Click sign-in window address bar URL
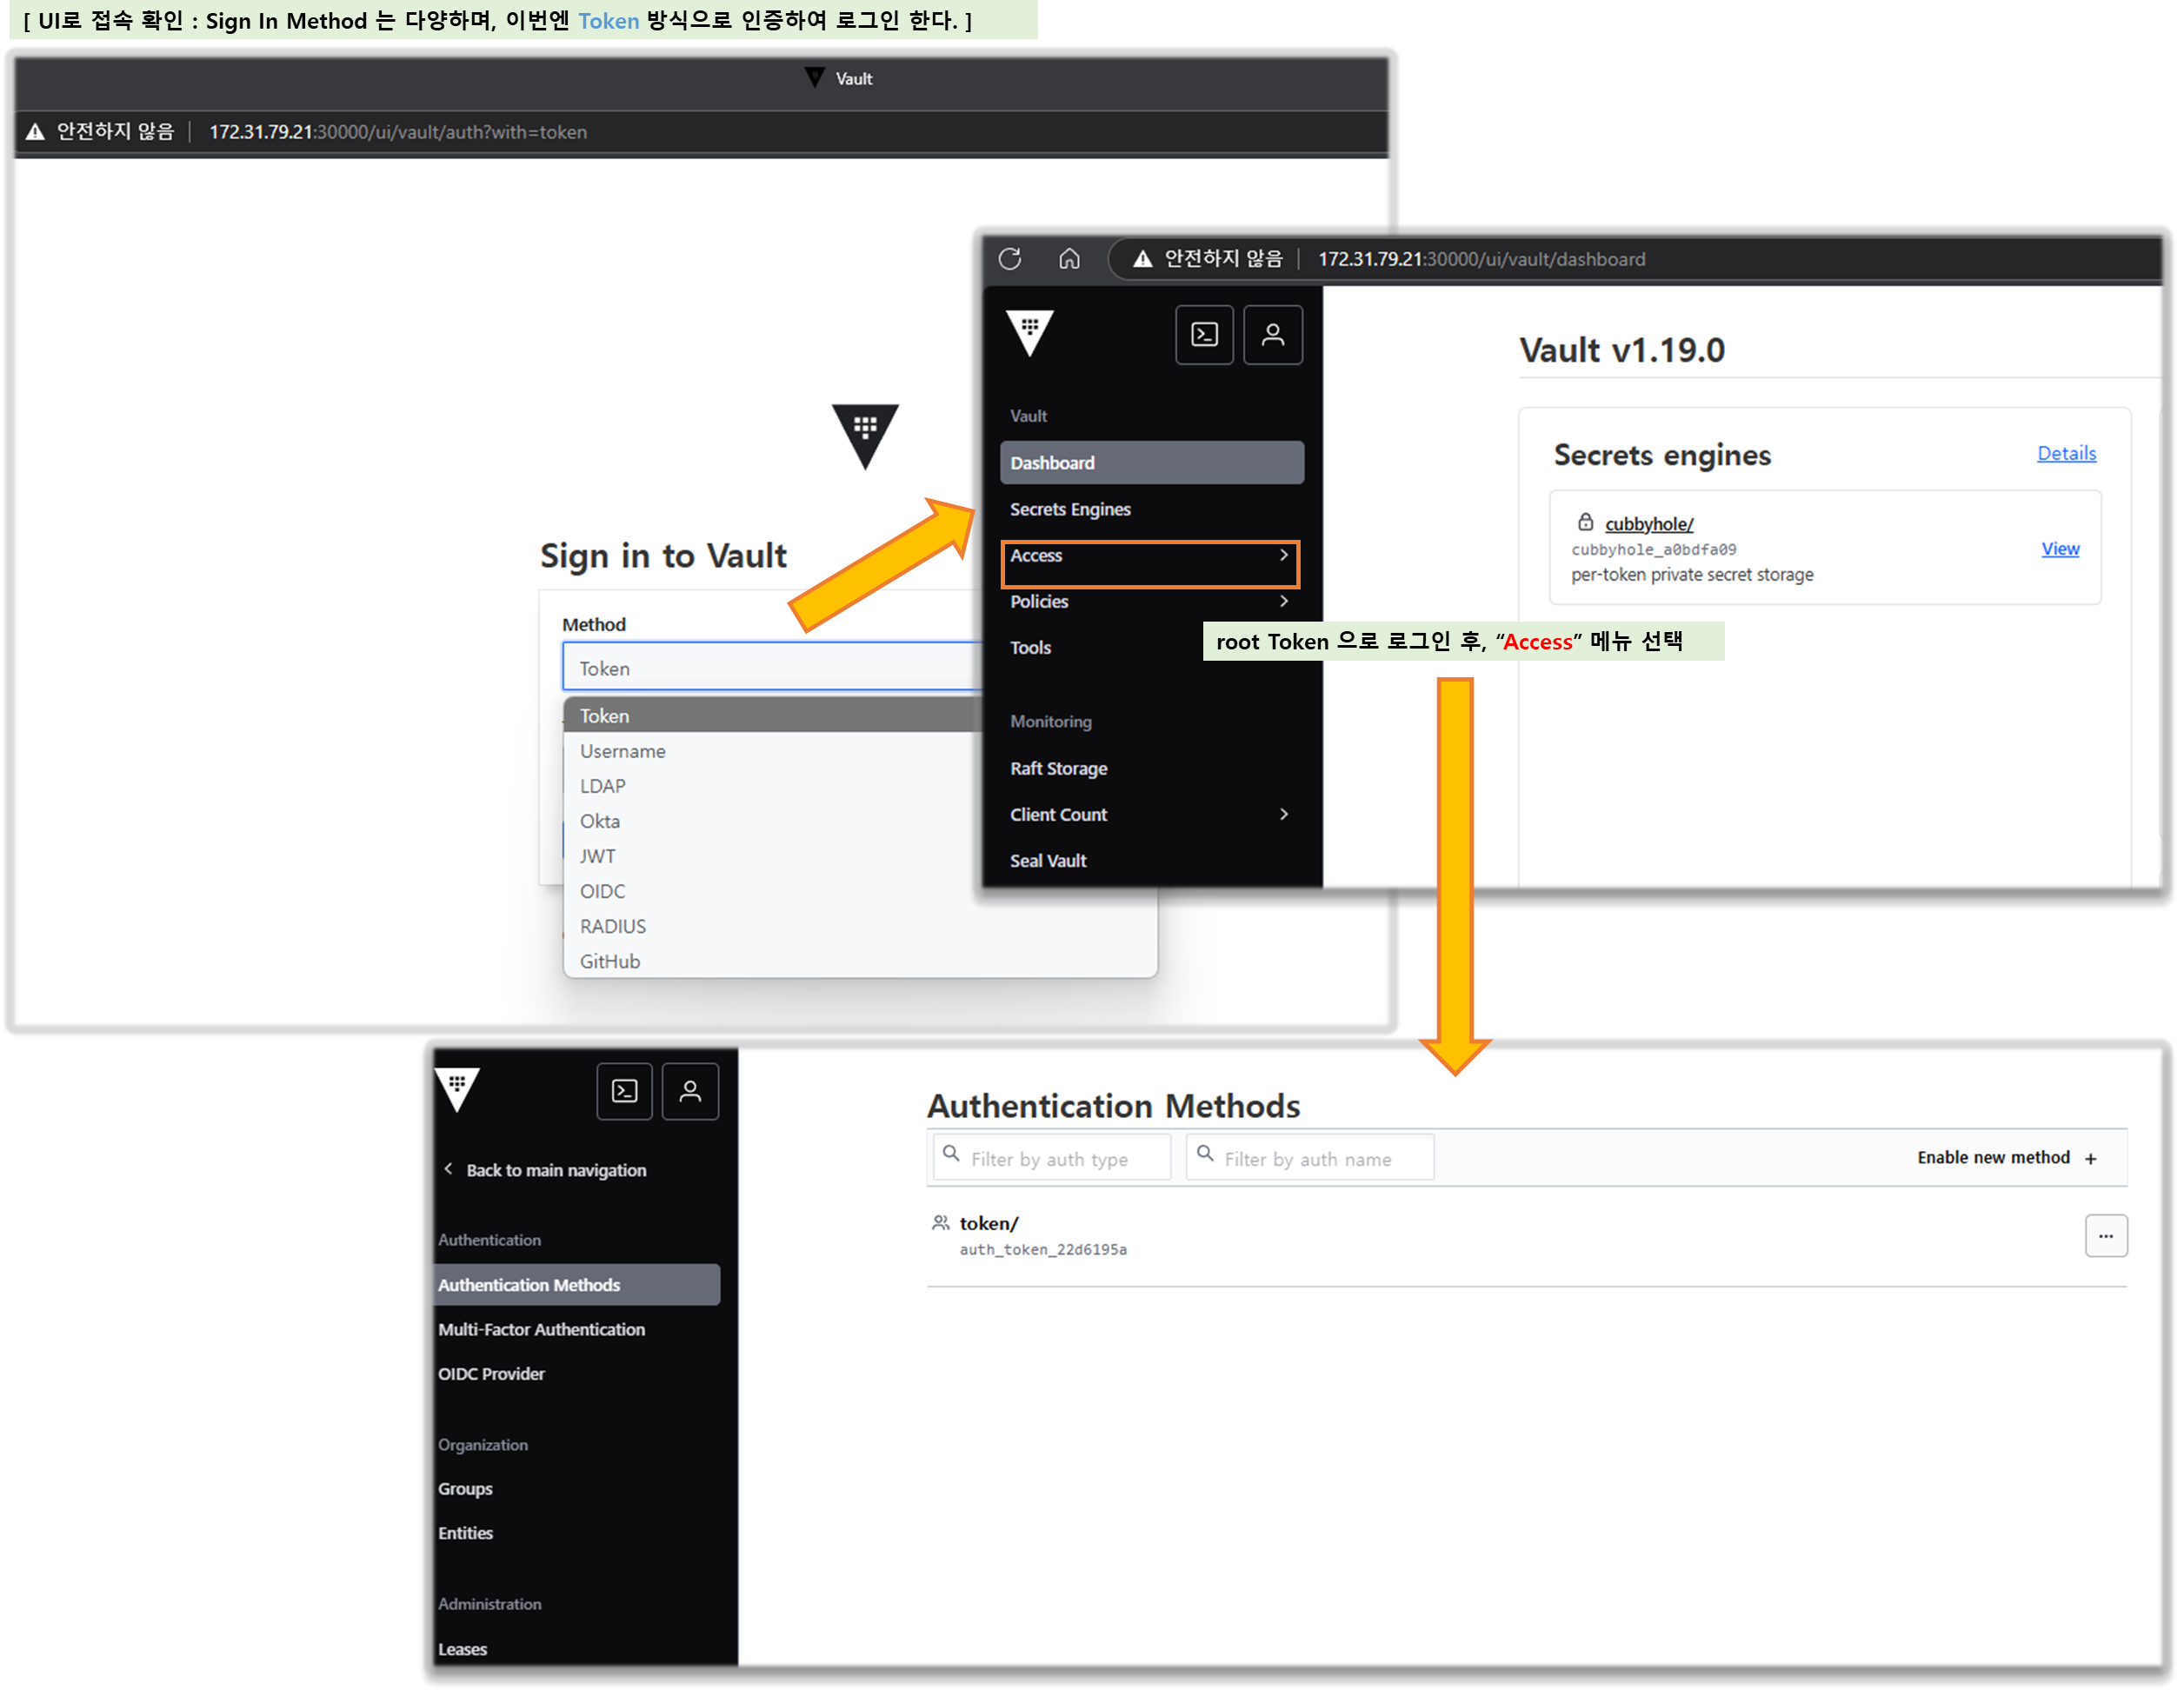The height and width of the screenshot is (1697, 2184). 398,132
